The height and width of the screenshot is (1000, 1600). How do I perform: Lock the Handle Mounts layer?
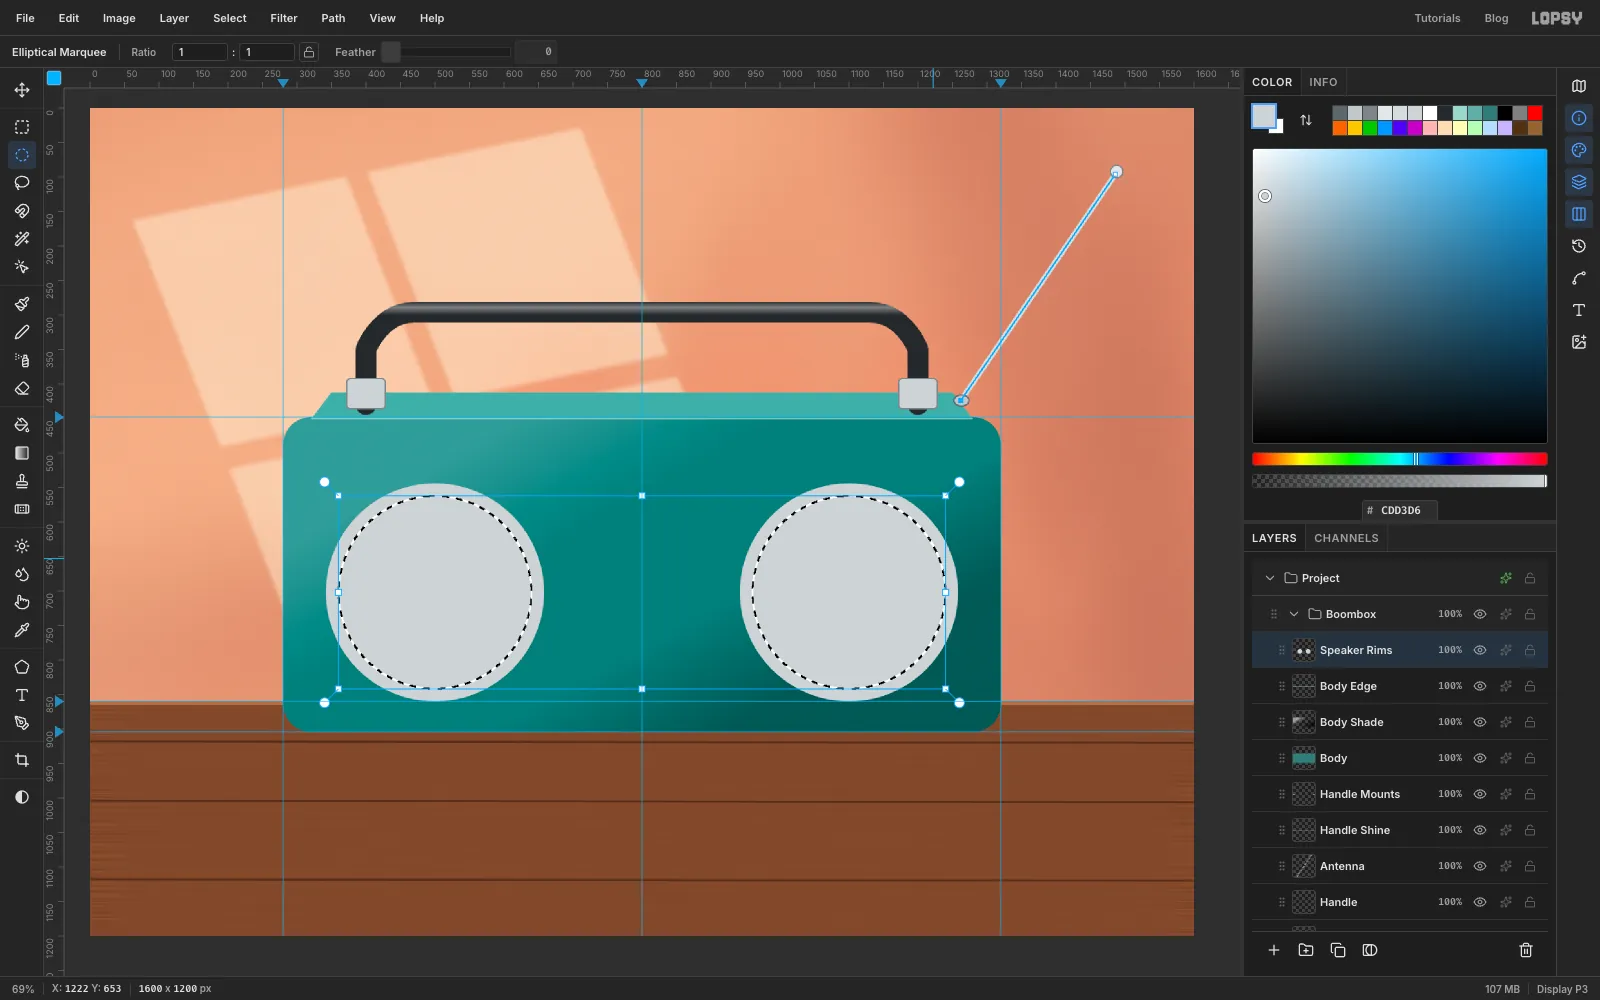(1530, 794)
